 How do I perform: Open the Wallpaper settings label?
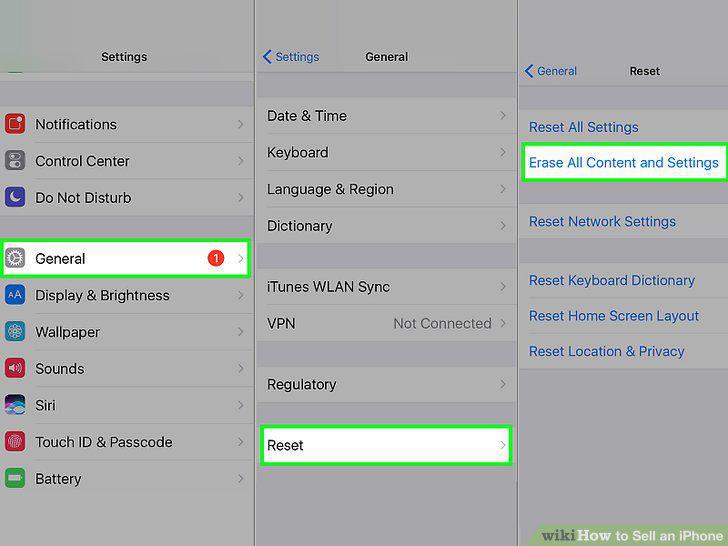pos(68,332)
